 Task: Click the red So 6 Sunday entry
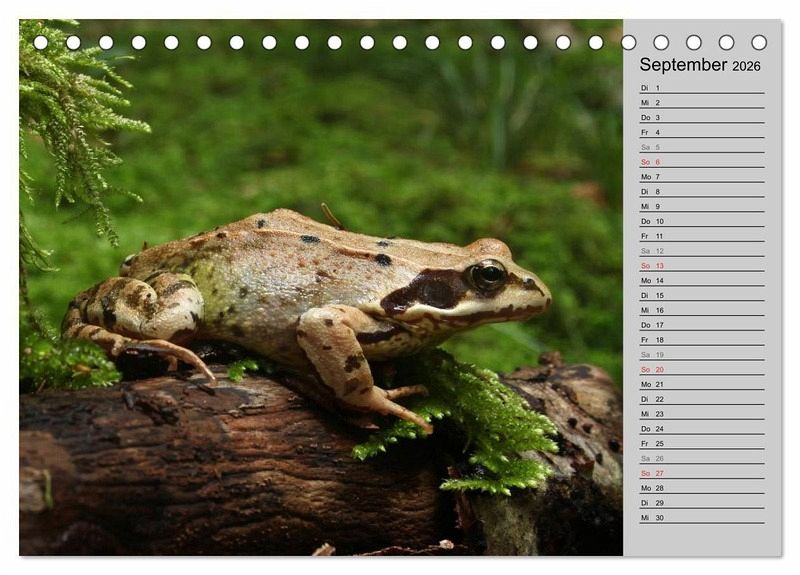point(701,162)
